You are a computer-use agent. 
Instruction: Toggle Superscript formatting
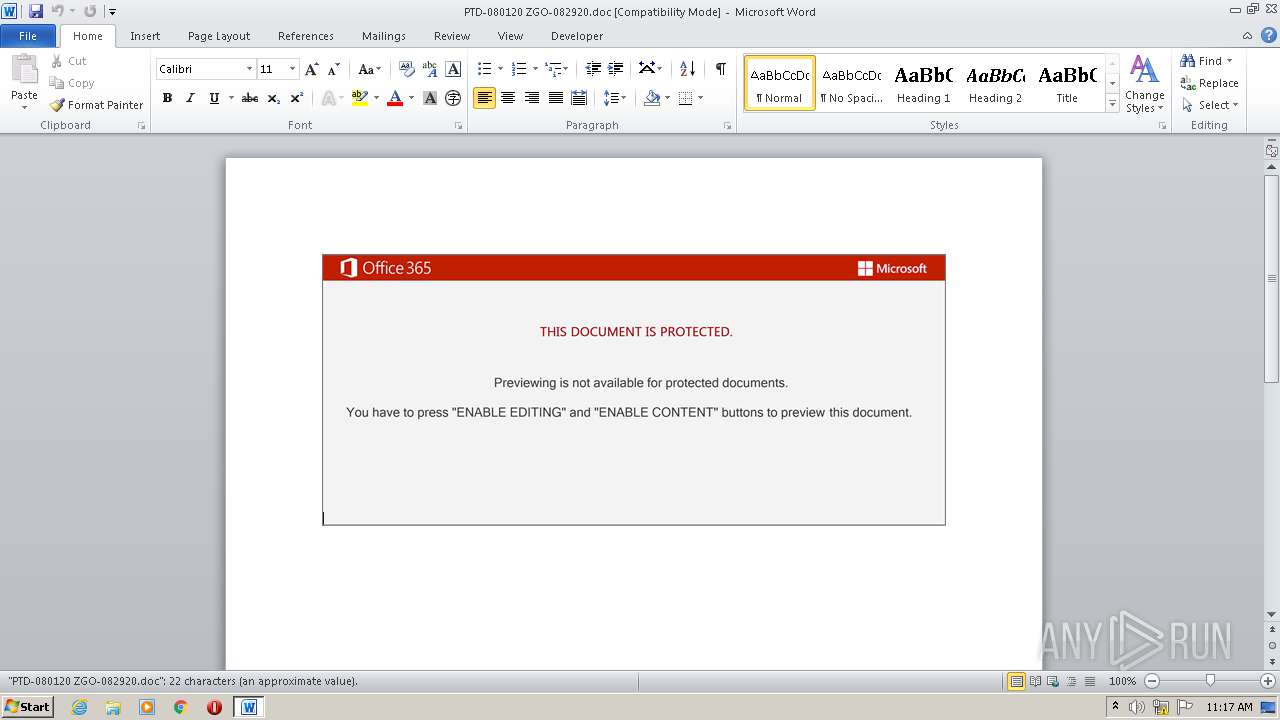[x=297, y=98]
